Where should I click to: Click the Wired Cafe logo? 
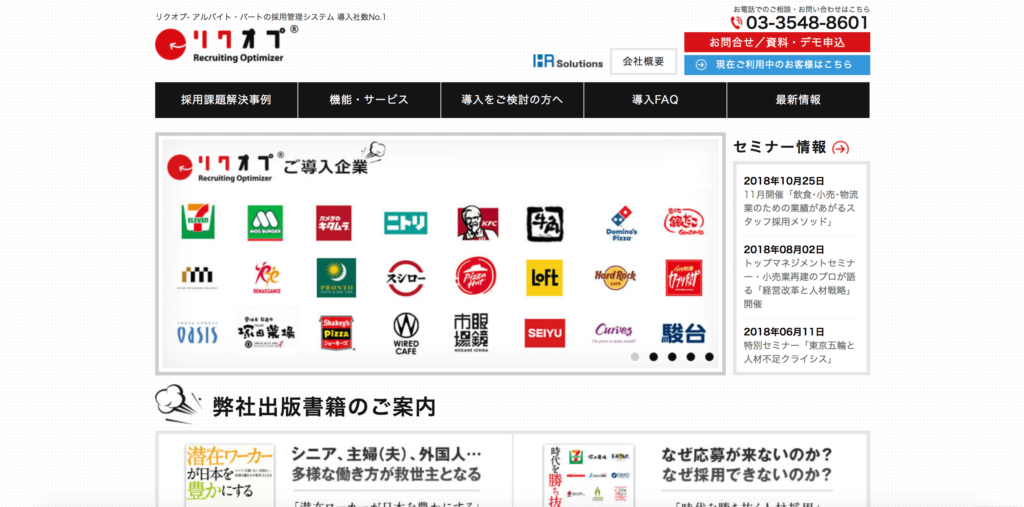(406, 333)
